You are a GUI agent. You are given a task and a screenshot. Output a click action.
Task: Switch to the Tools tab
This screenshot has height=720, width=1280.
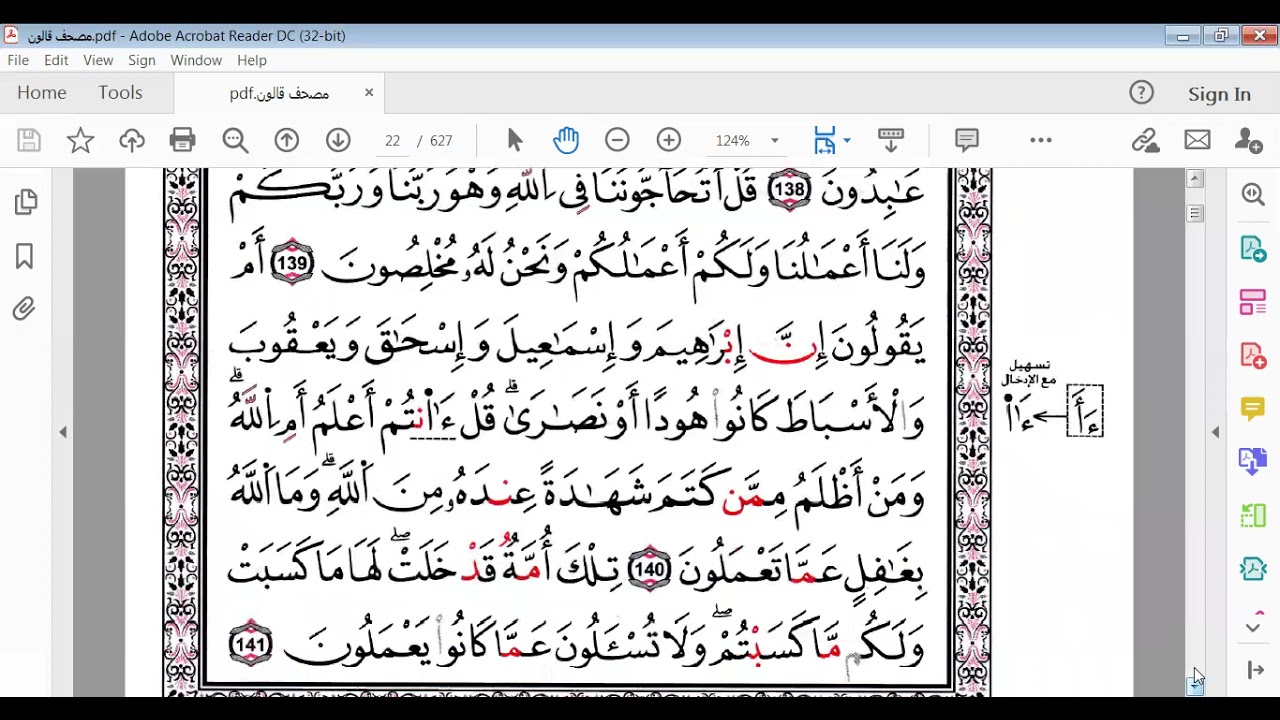point(120,92)
